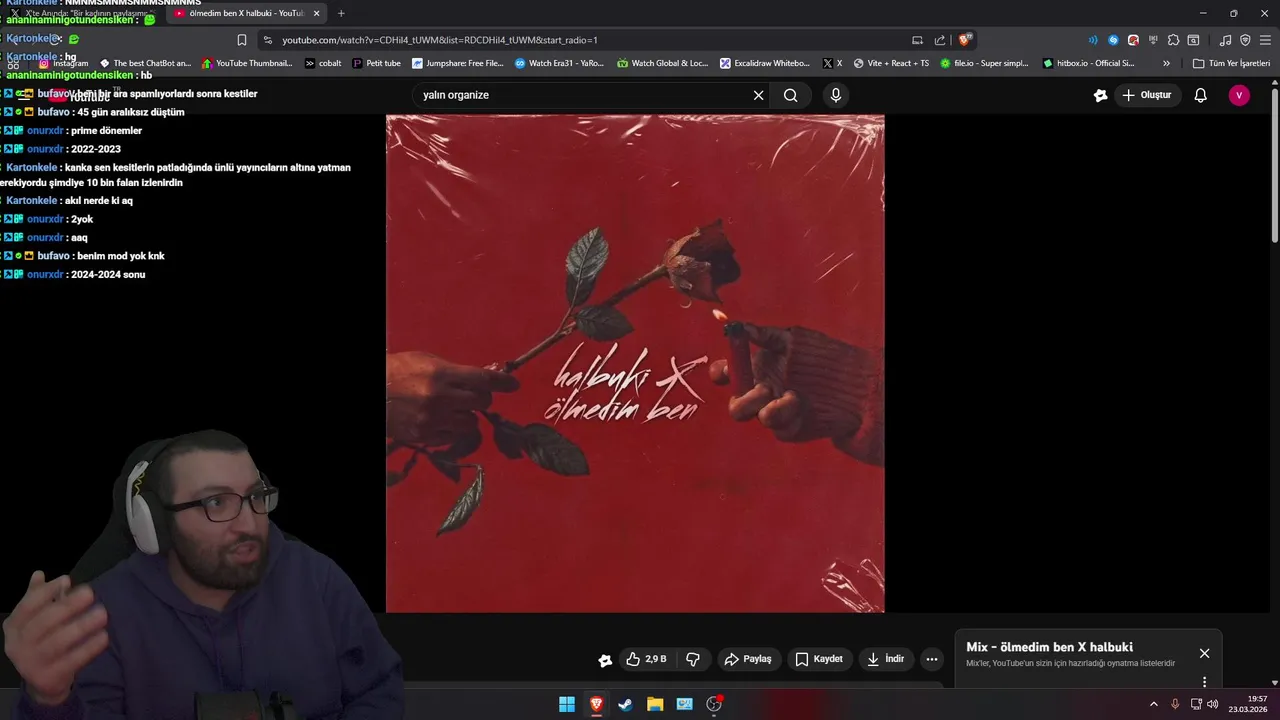Open volume control in system tray
This screenshot has height=720, width=1280.
(x=1213, y=704)
